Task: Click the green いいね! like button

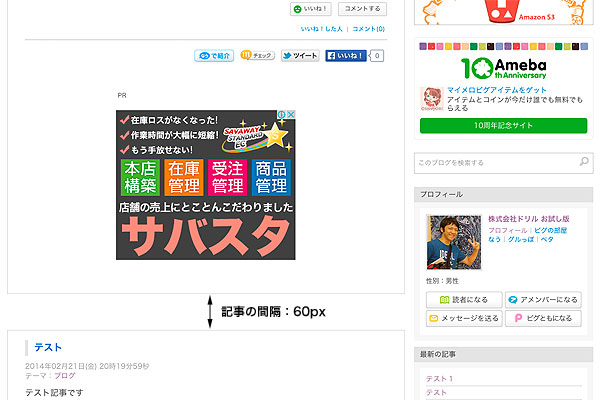Action: [x=311, y=9]
